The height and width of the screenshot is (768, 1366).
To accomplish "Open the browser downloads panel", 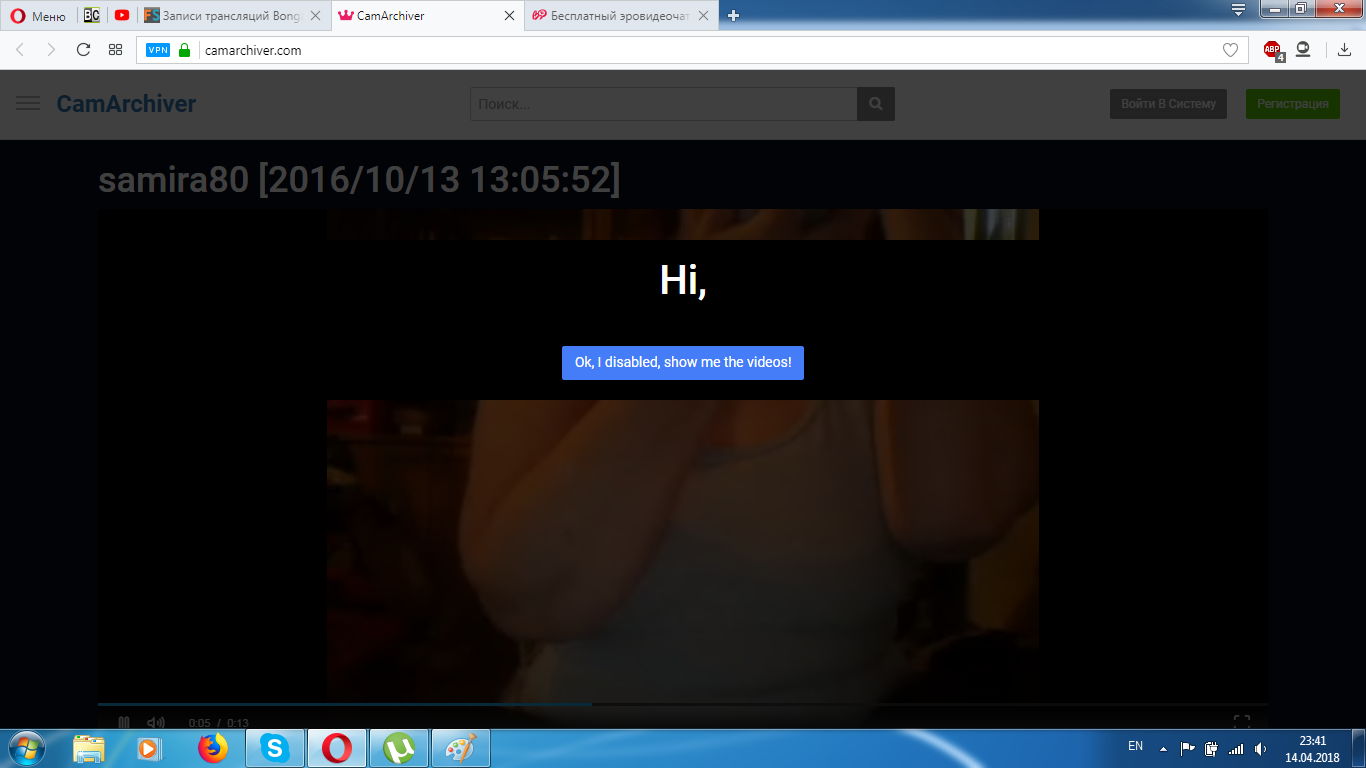I will (1344, 50).
